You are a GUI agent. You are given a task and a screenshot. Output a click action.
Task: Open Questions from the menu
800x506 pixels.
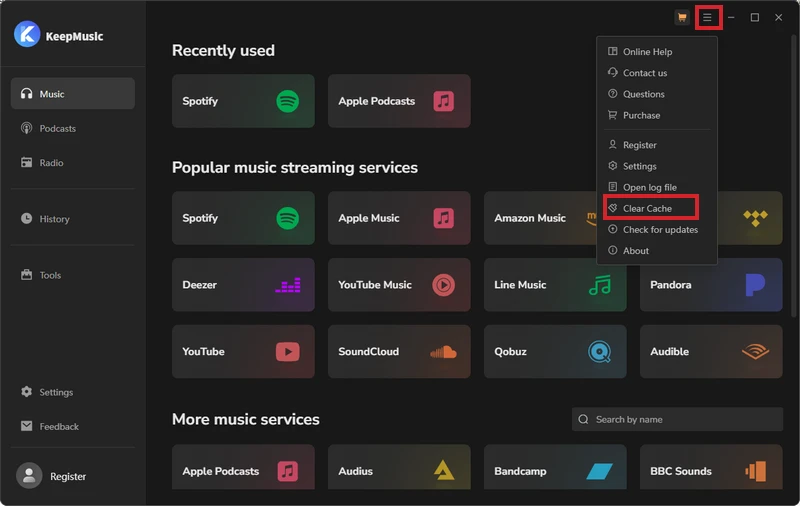pyautogui.click(x=657, y=94)
